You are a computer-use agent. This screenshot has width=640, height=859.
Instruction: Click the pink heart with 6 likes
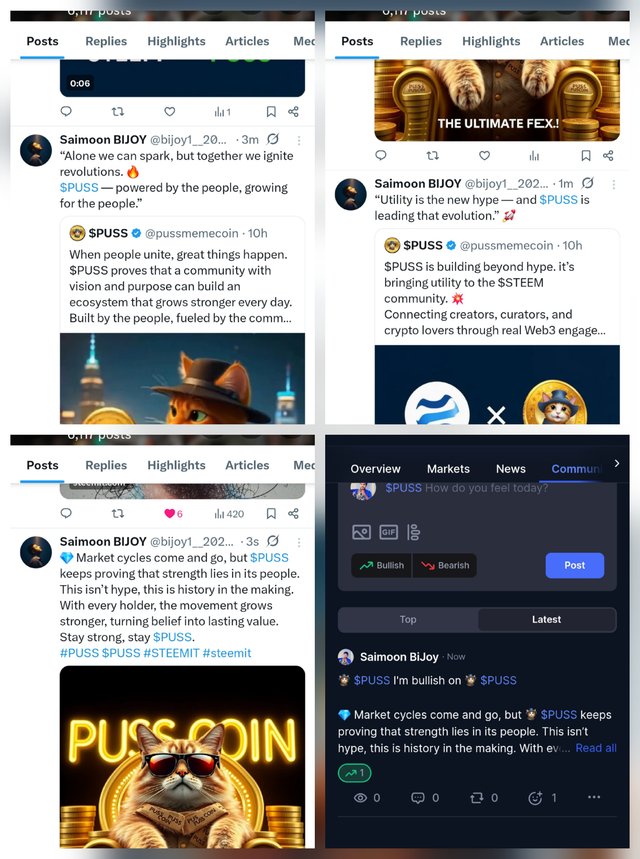point(173,513)
